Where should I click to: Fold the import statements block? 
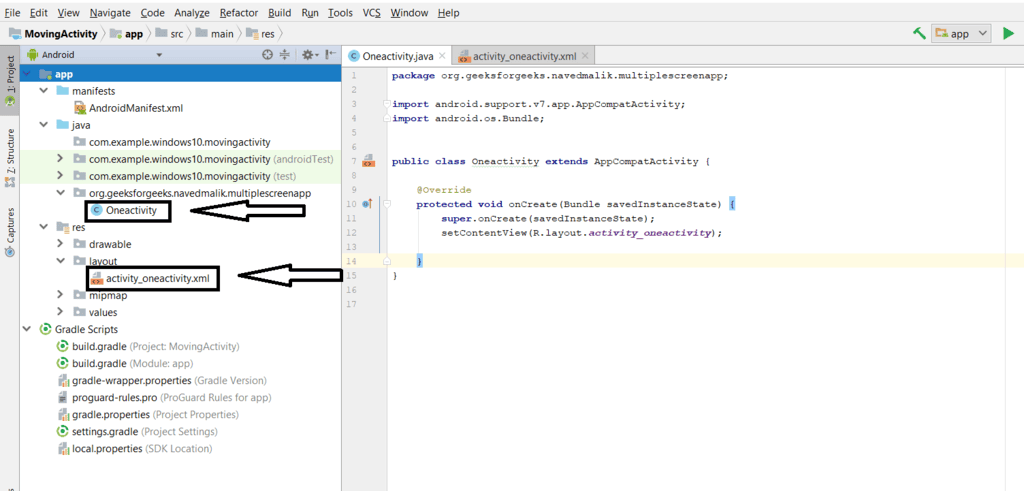coord(386,104)
